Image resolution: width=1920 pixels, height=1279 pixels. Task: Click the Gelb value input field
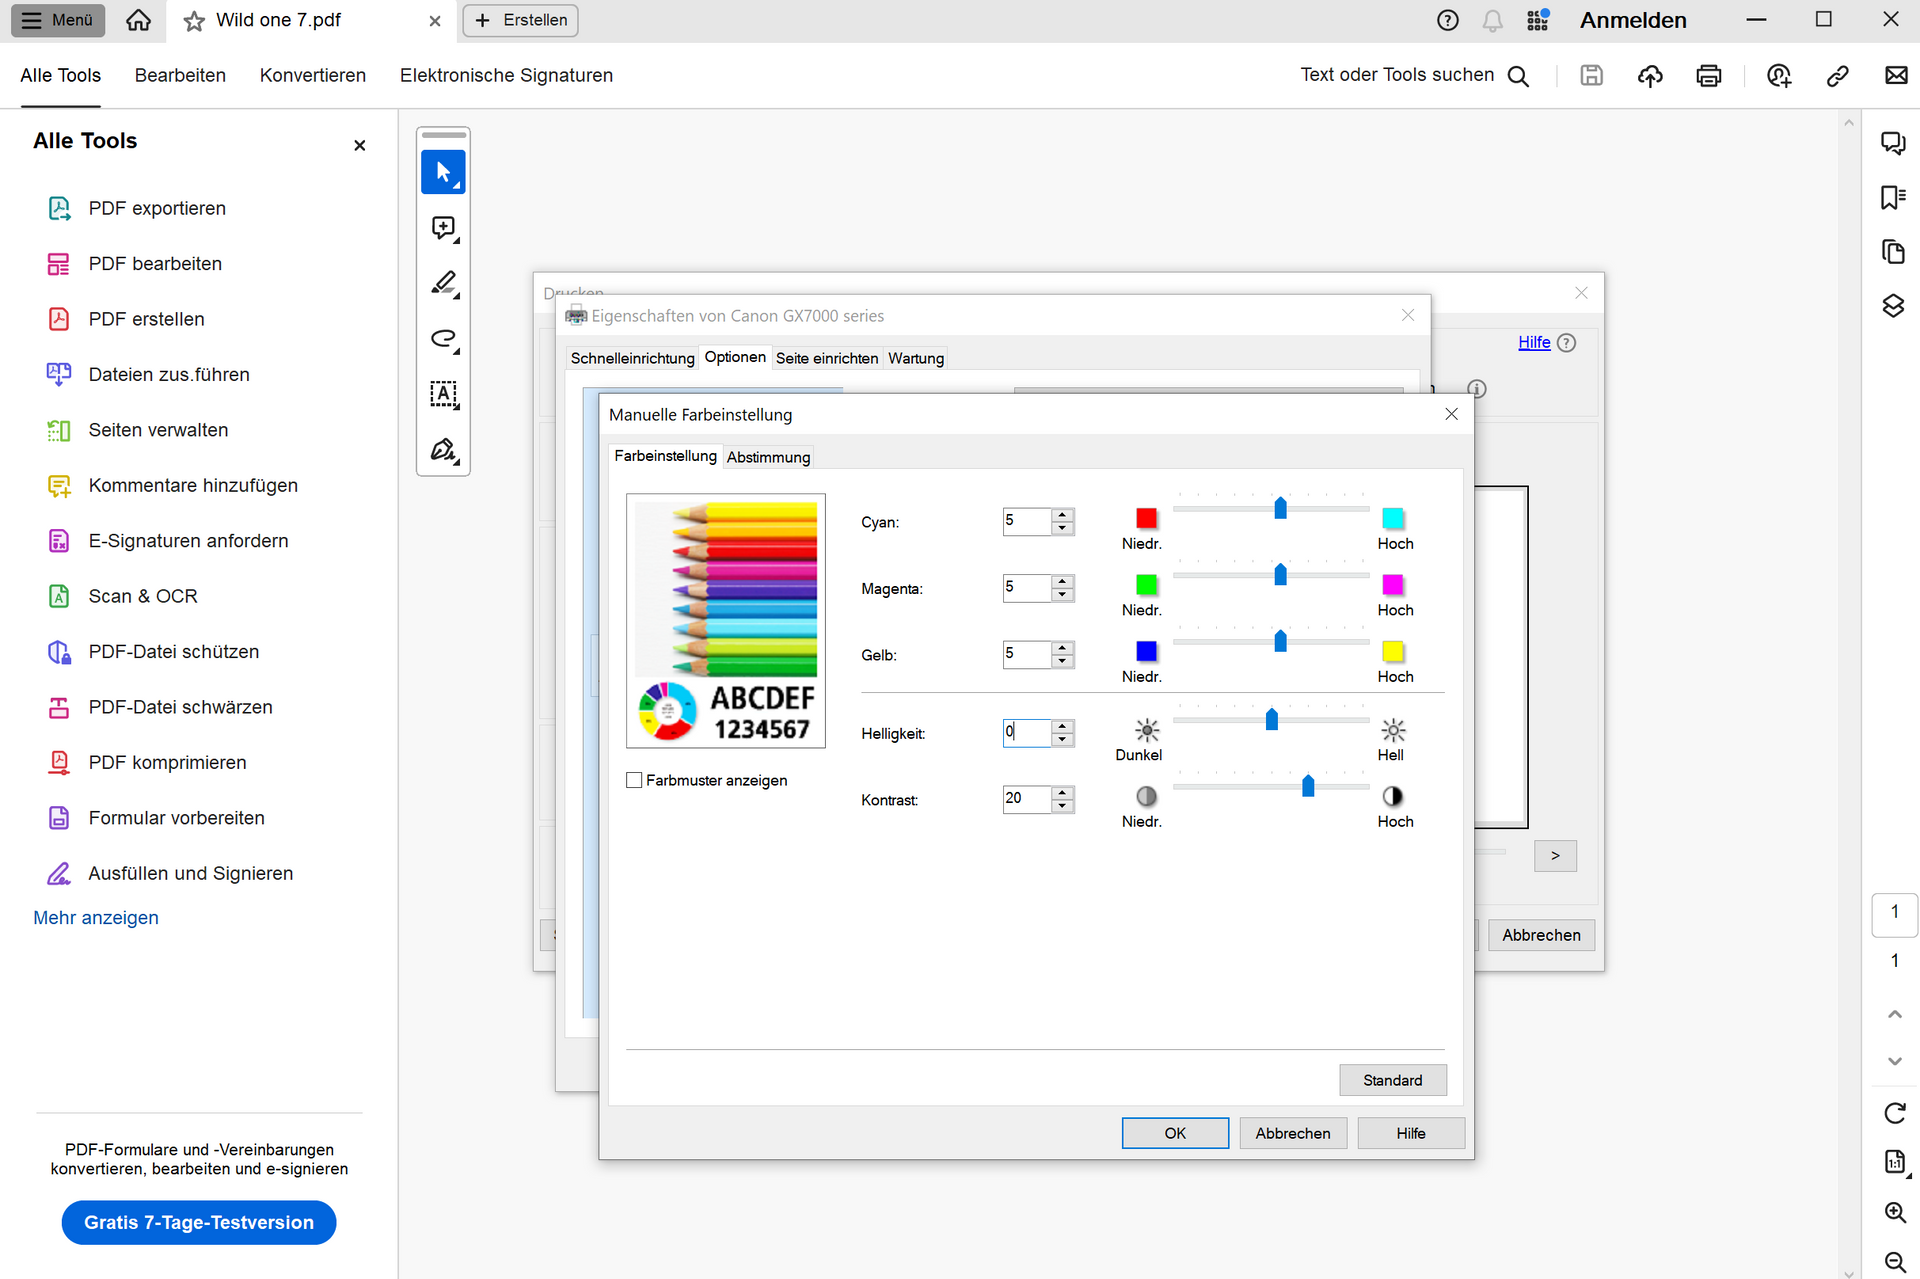point(1026,654)
